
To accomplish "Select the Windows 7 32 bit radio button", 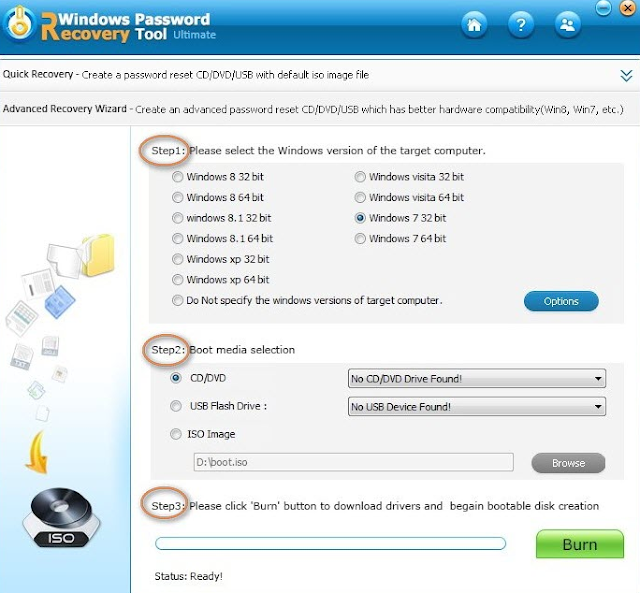I will (360, 218).
